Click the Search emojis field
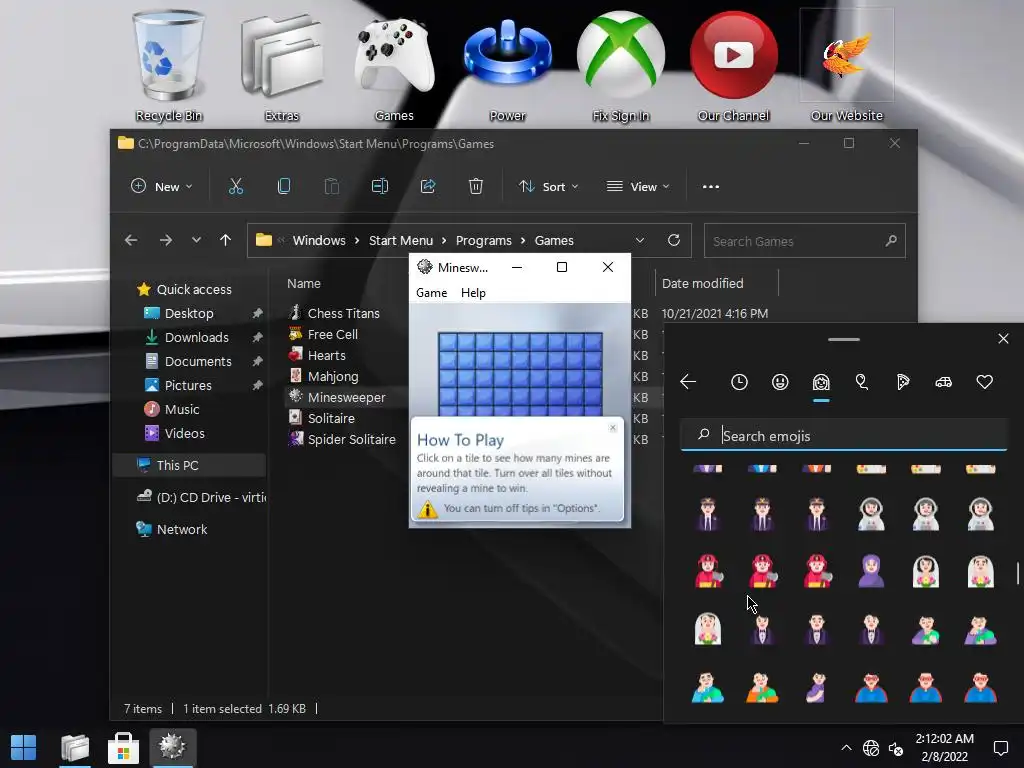The width and height of the screenshot is (1024, 768). coord(844,436)
